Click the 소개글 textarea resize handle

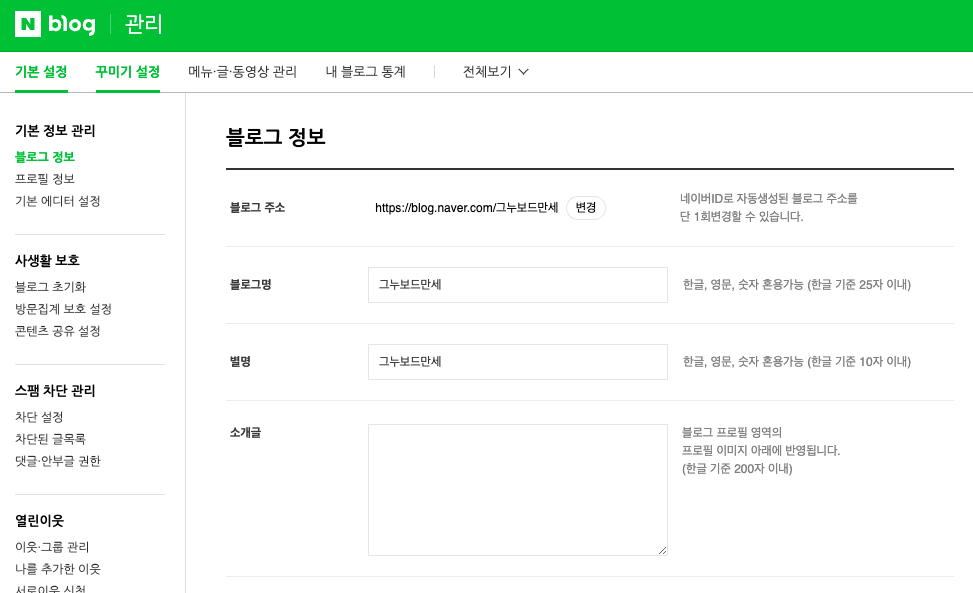(x=662, y=550)
